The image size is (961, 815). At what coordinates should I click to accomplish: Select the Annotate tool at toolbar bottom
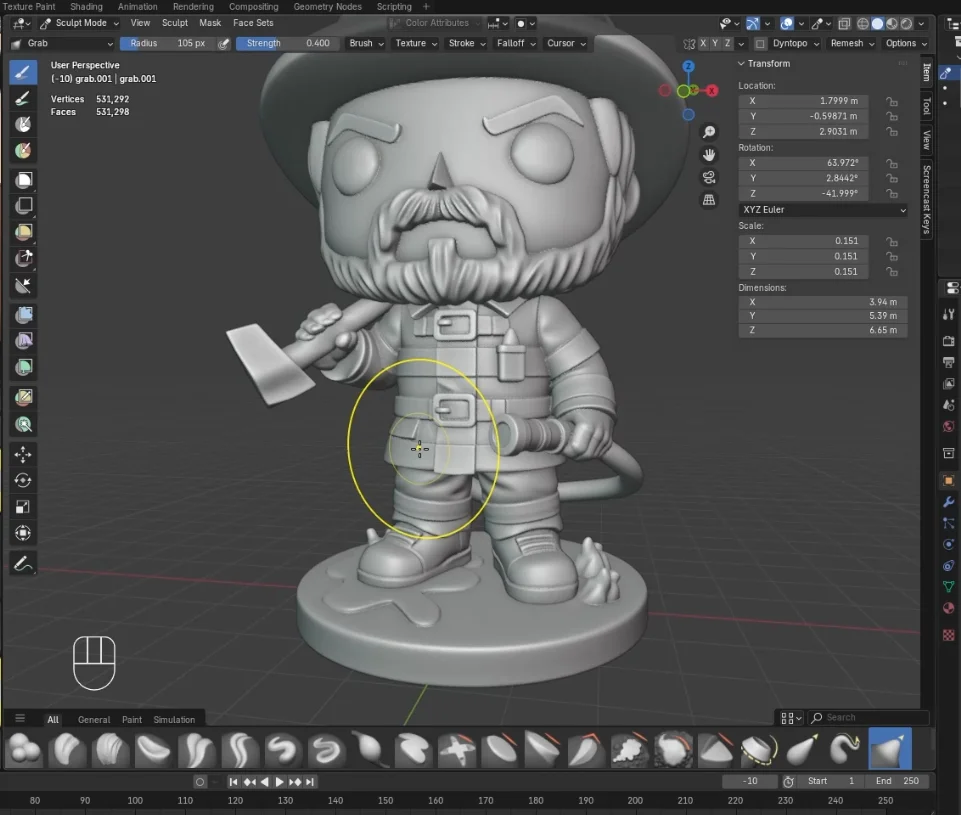pyautogui.click(x=22, y=562)
